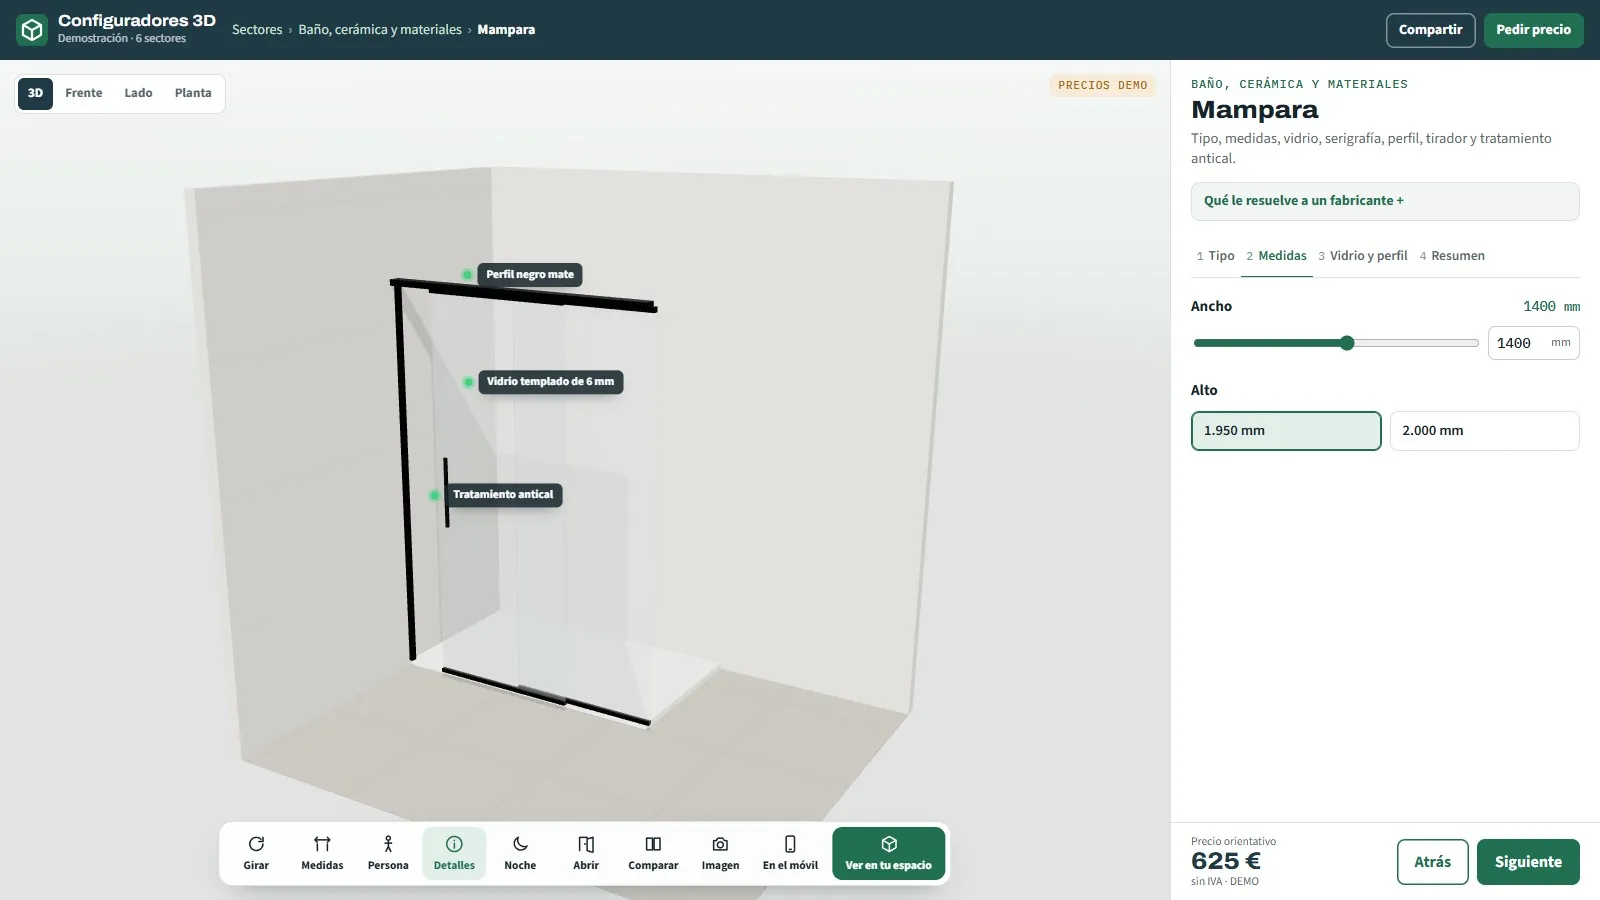Switch to Noche night mode
This screenshot has width=1600, height=900.
pyautogui.click(x=520, y=853)
